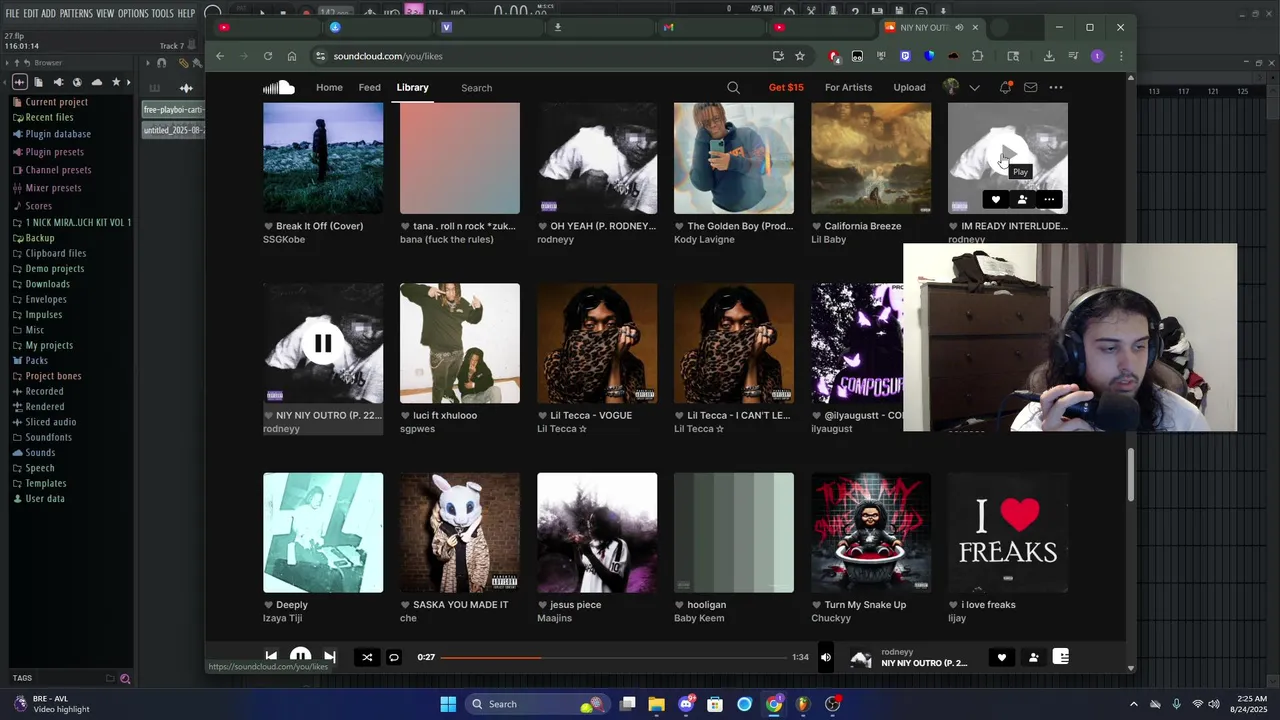1280x720 pixels.
Task: Expand Current project in FL browser
Action: [57, 102]
